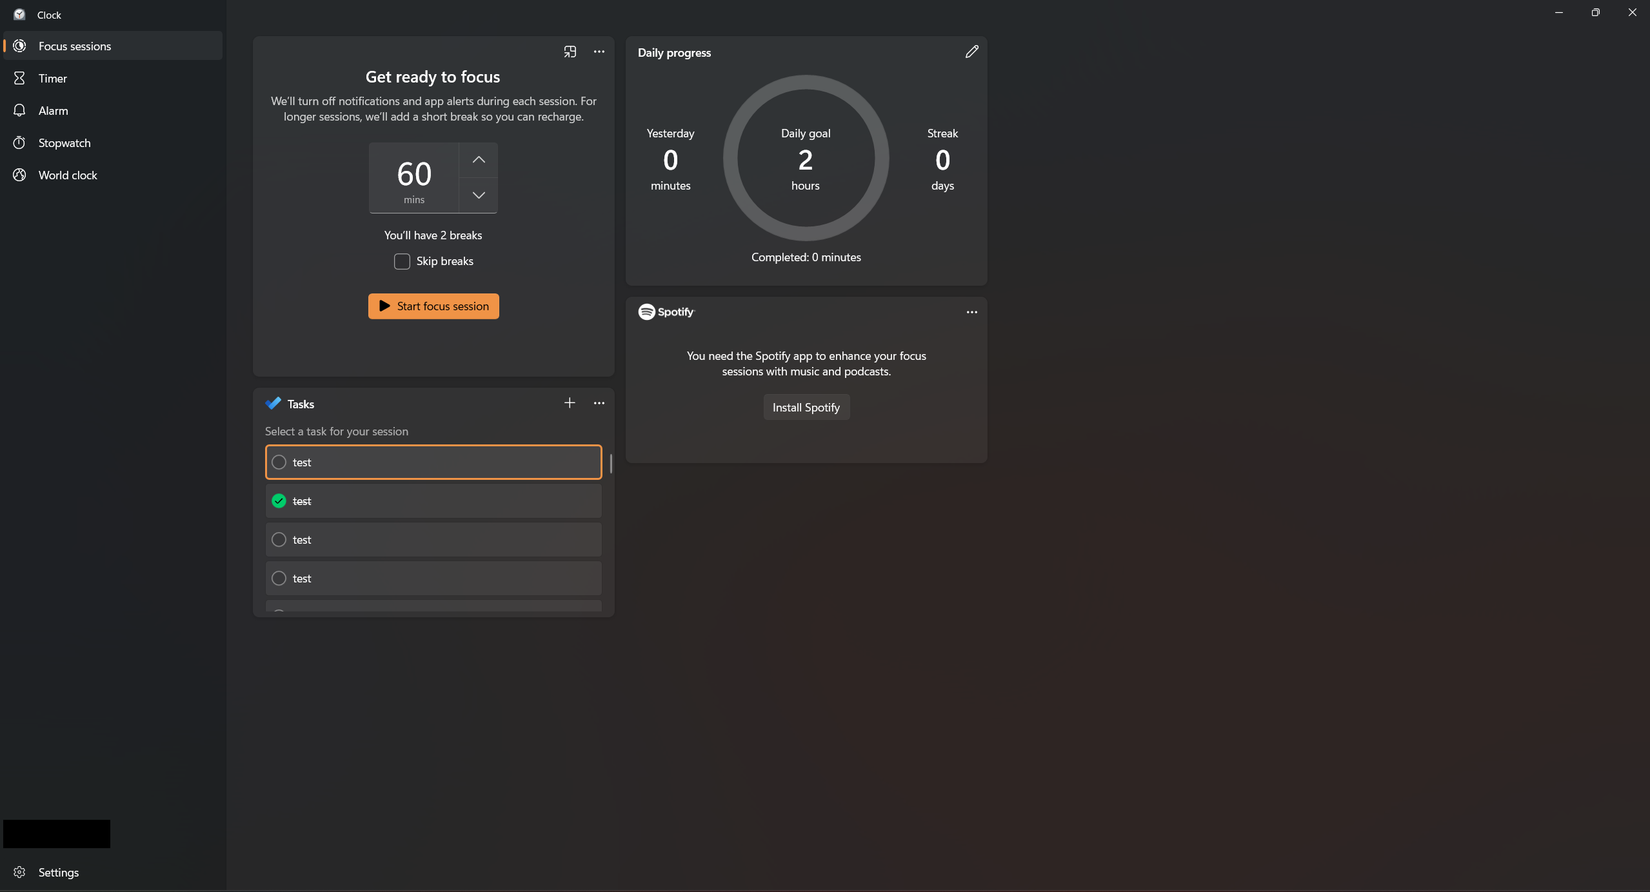
Task: Click the 60 mins duration field
Action: tap(414, 178)
